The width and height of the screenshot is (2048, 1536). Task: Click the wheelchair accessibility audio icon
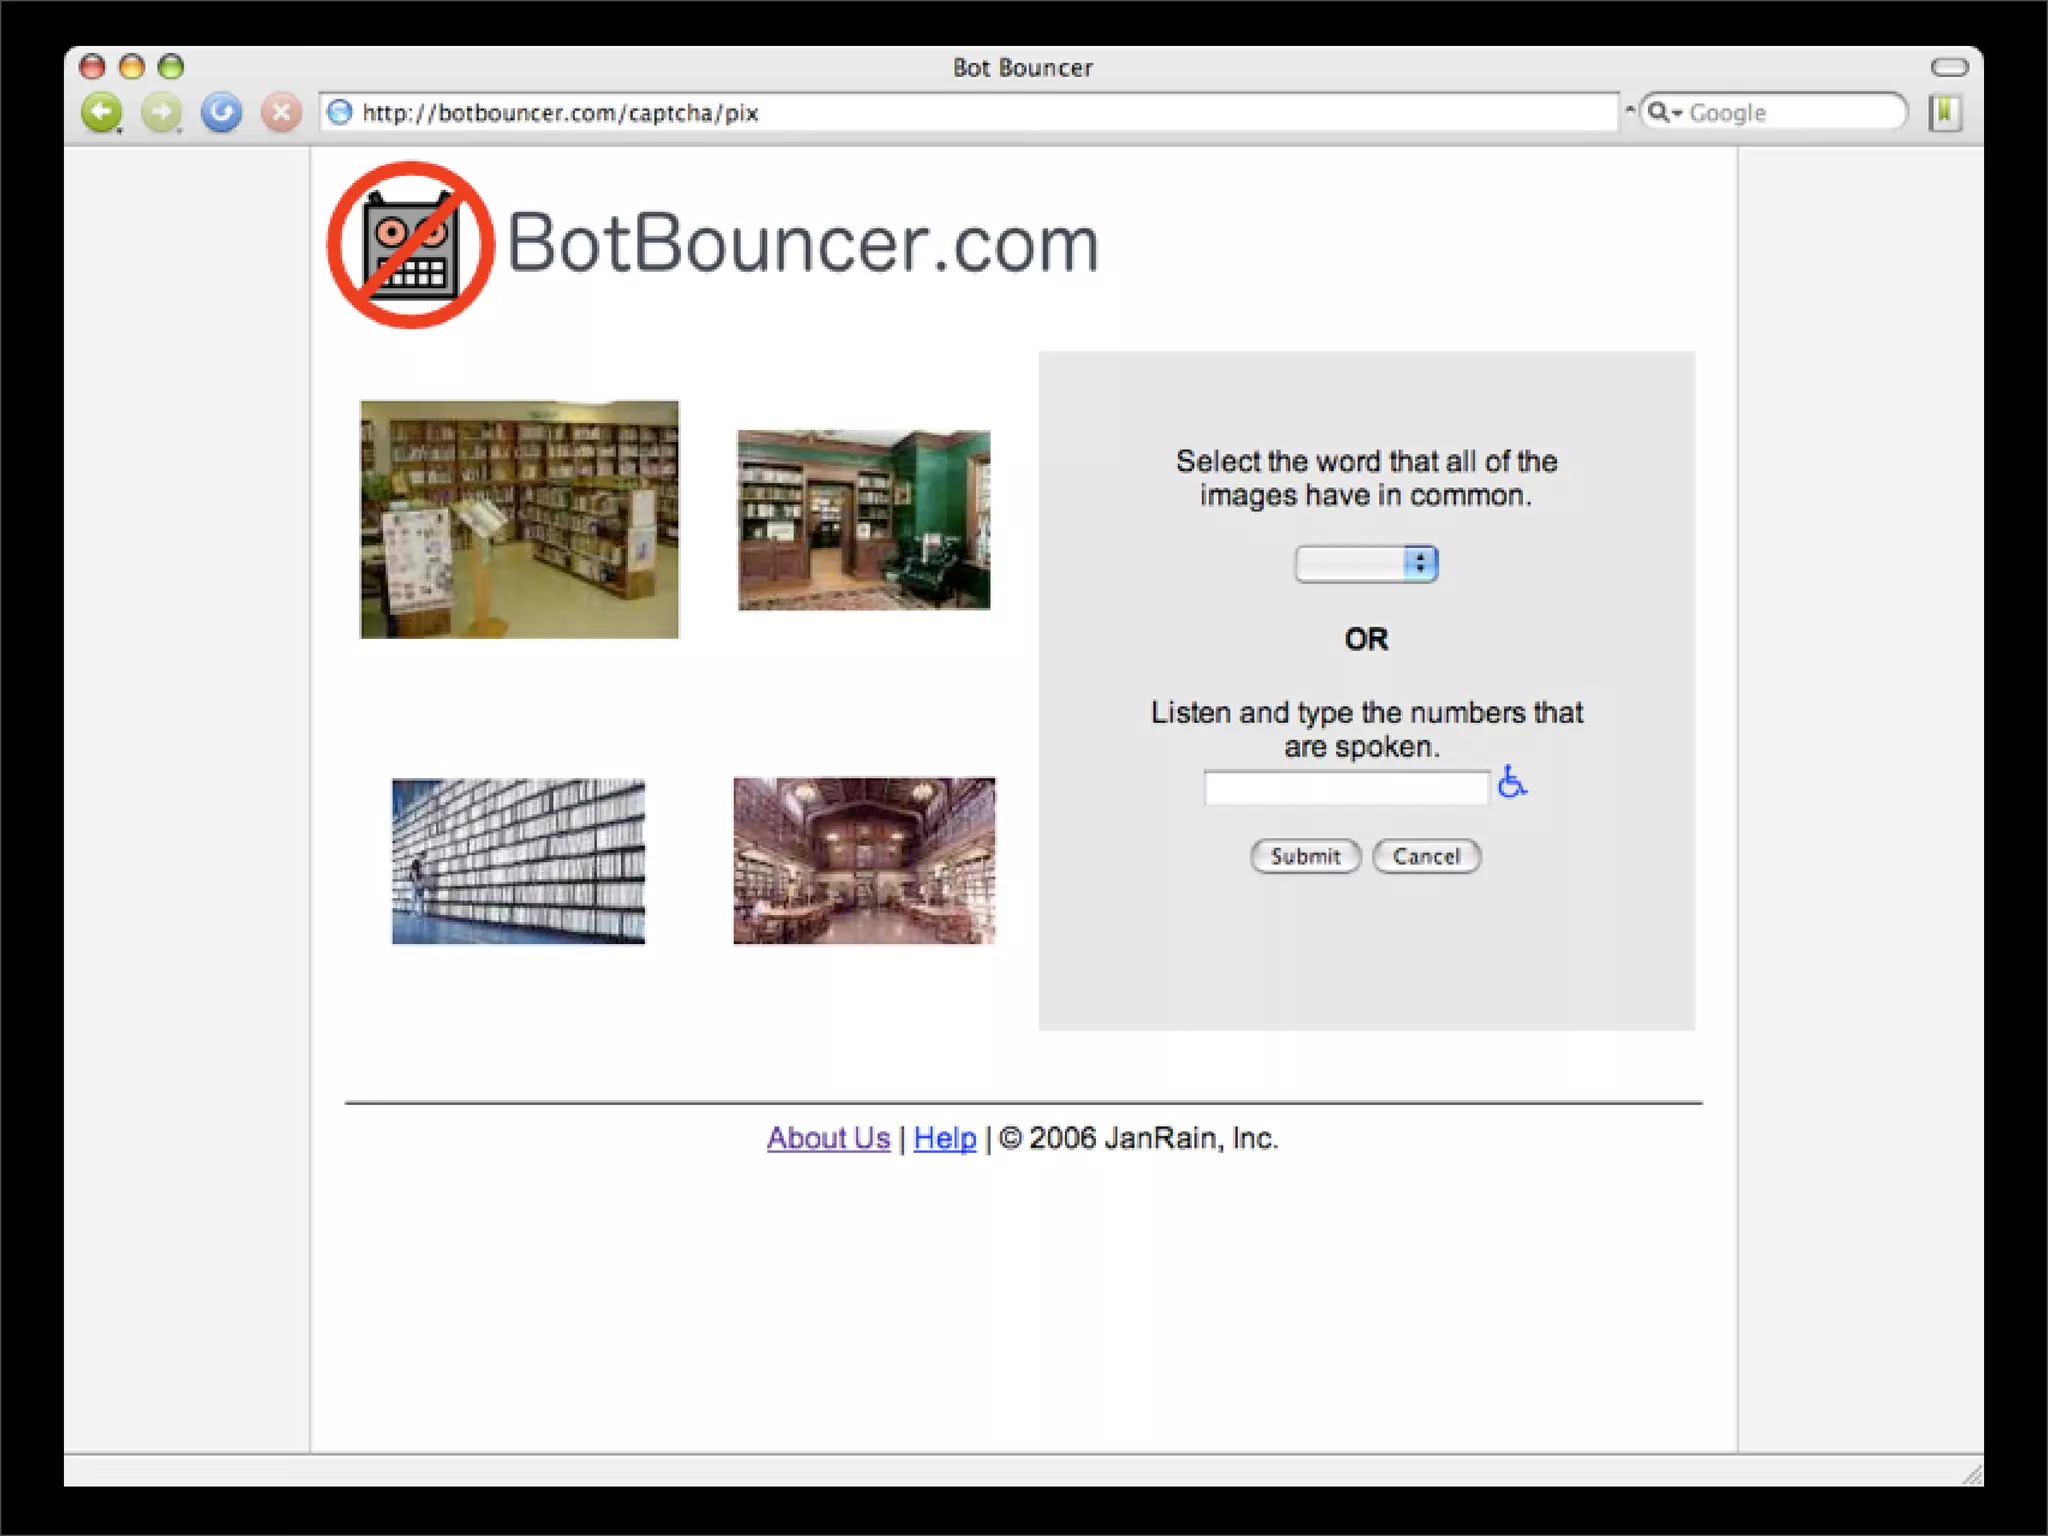[1511, 782]
